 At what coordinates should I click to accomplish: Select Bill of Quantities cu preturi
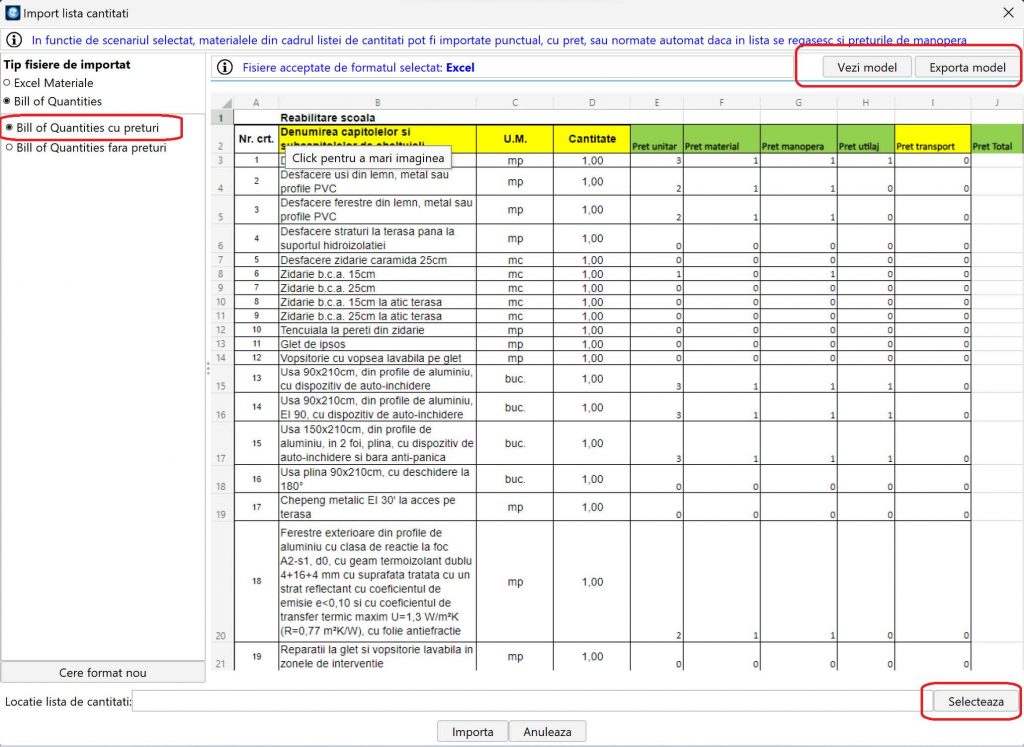pyautogui.click(x=82, y=128)
